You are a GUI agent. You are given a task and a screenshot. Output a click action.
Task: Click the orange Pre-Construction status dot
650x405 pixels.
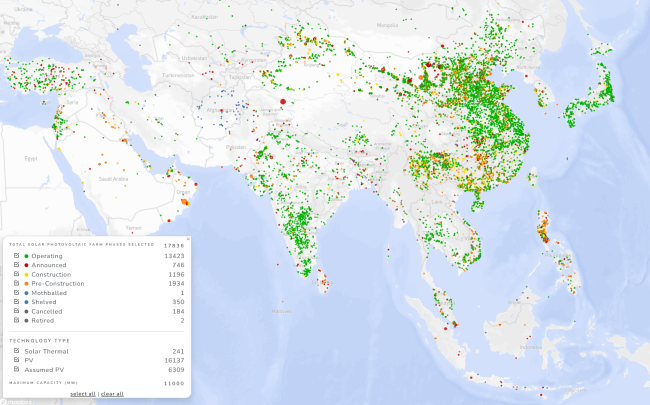[26, 284]
